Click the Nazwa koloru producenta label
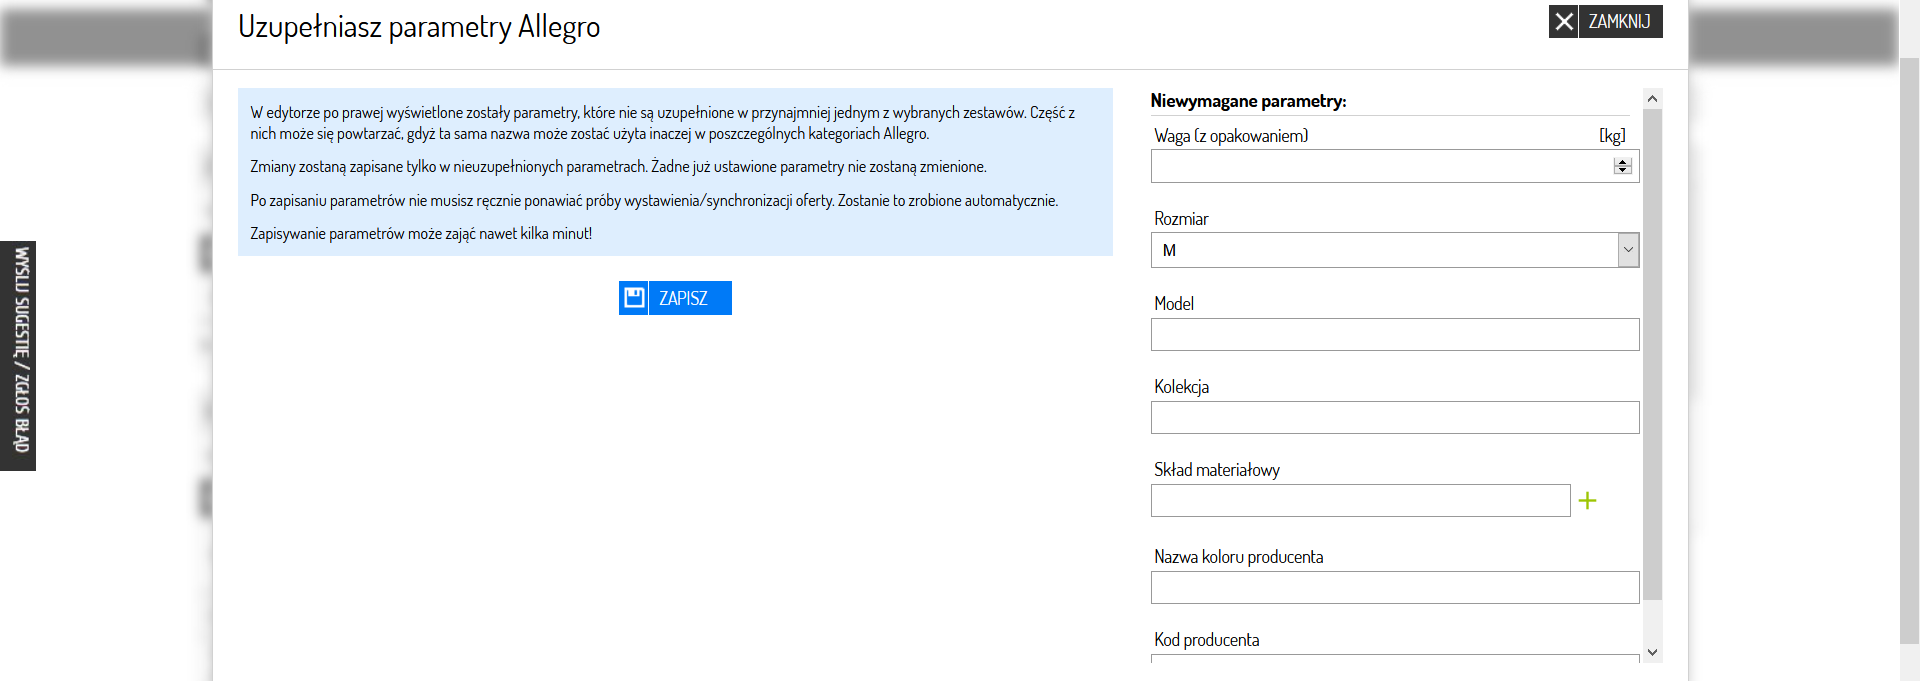Viewport: 1920px width, 681px height. (x=1238, y=557)
